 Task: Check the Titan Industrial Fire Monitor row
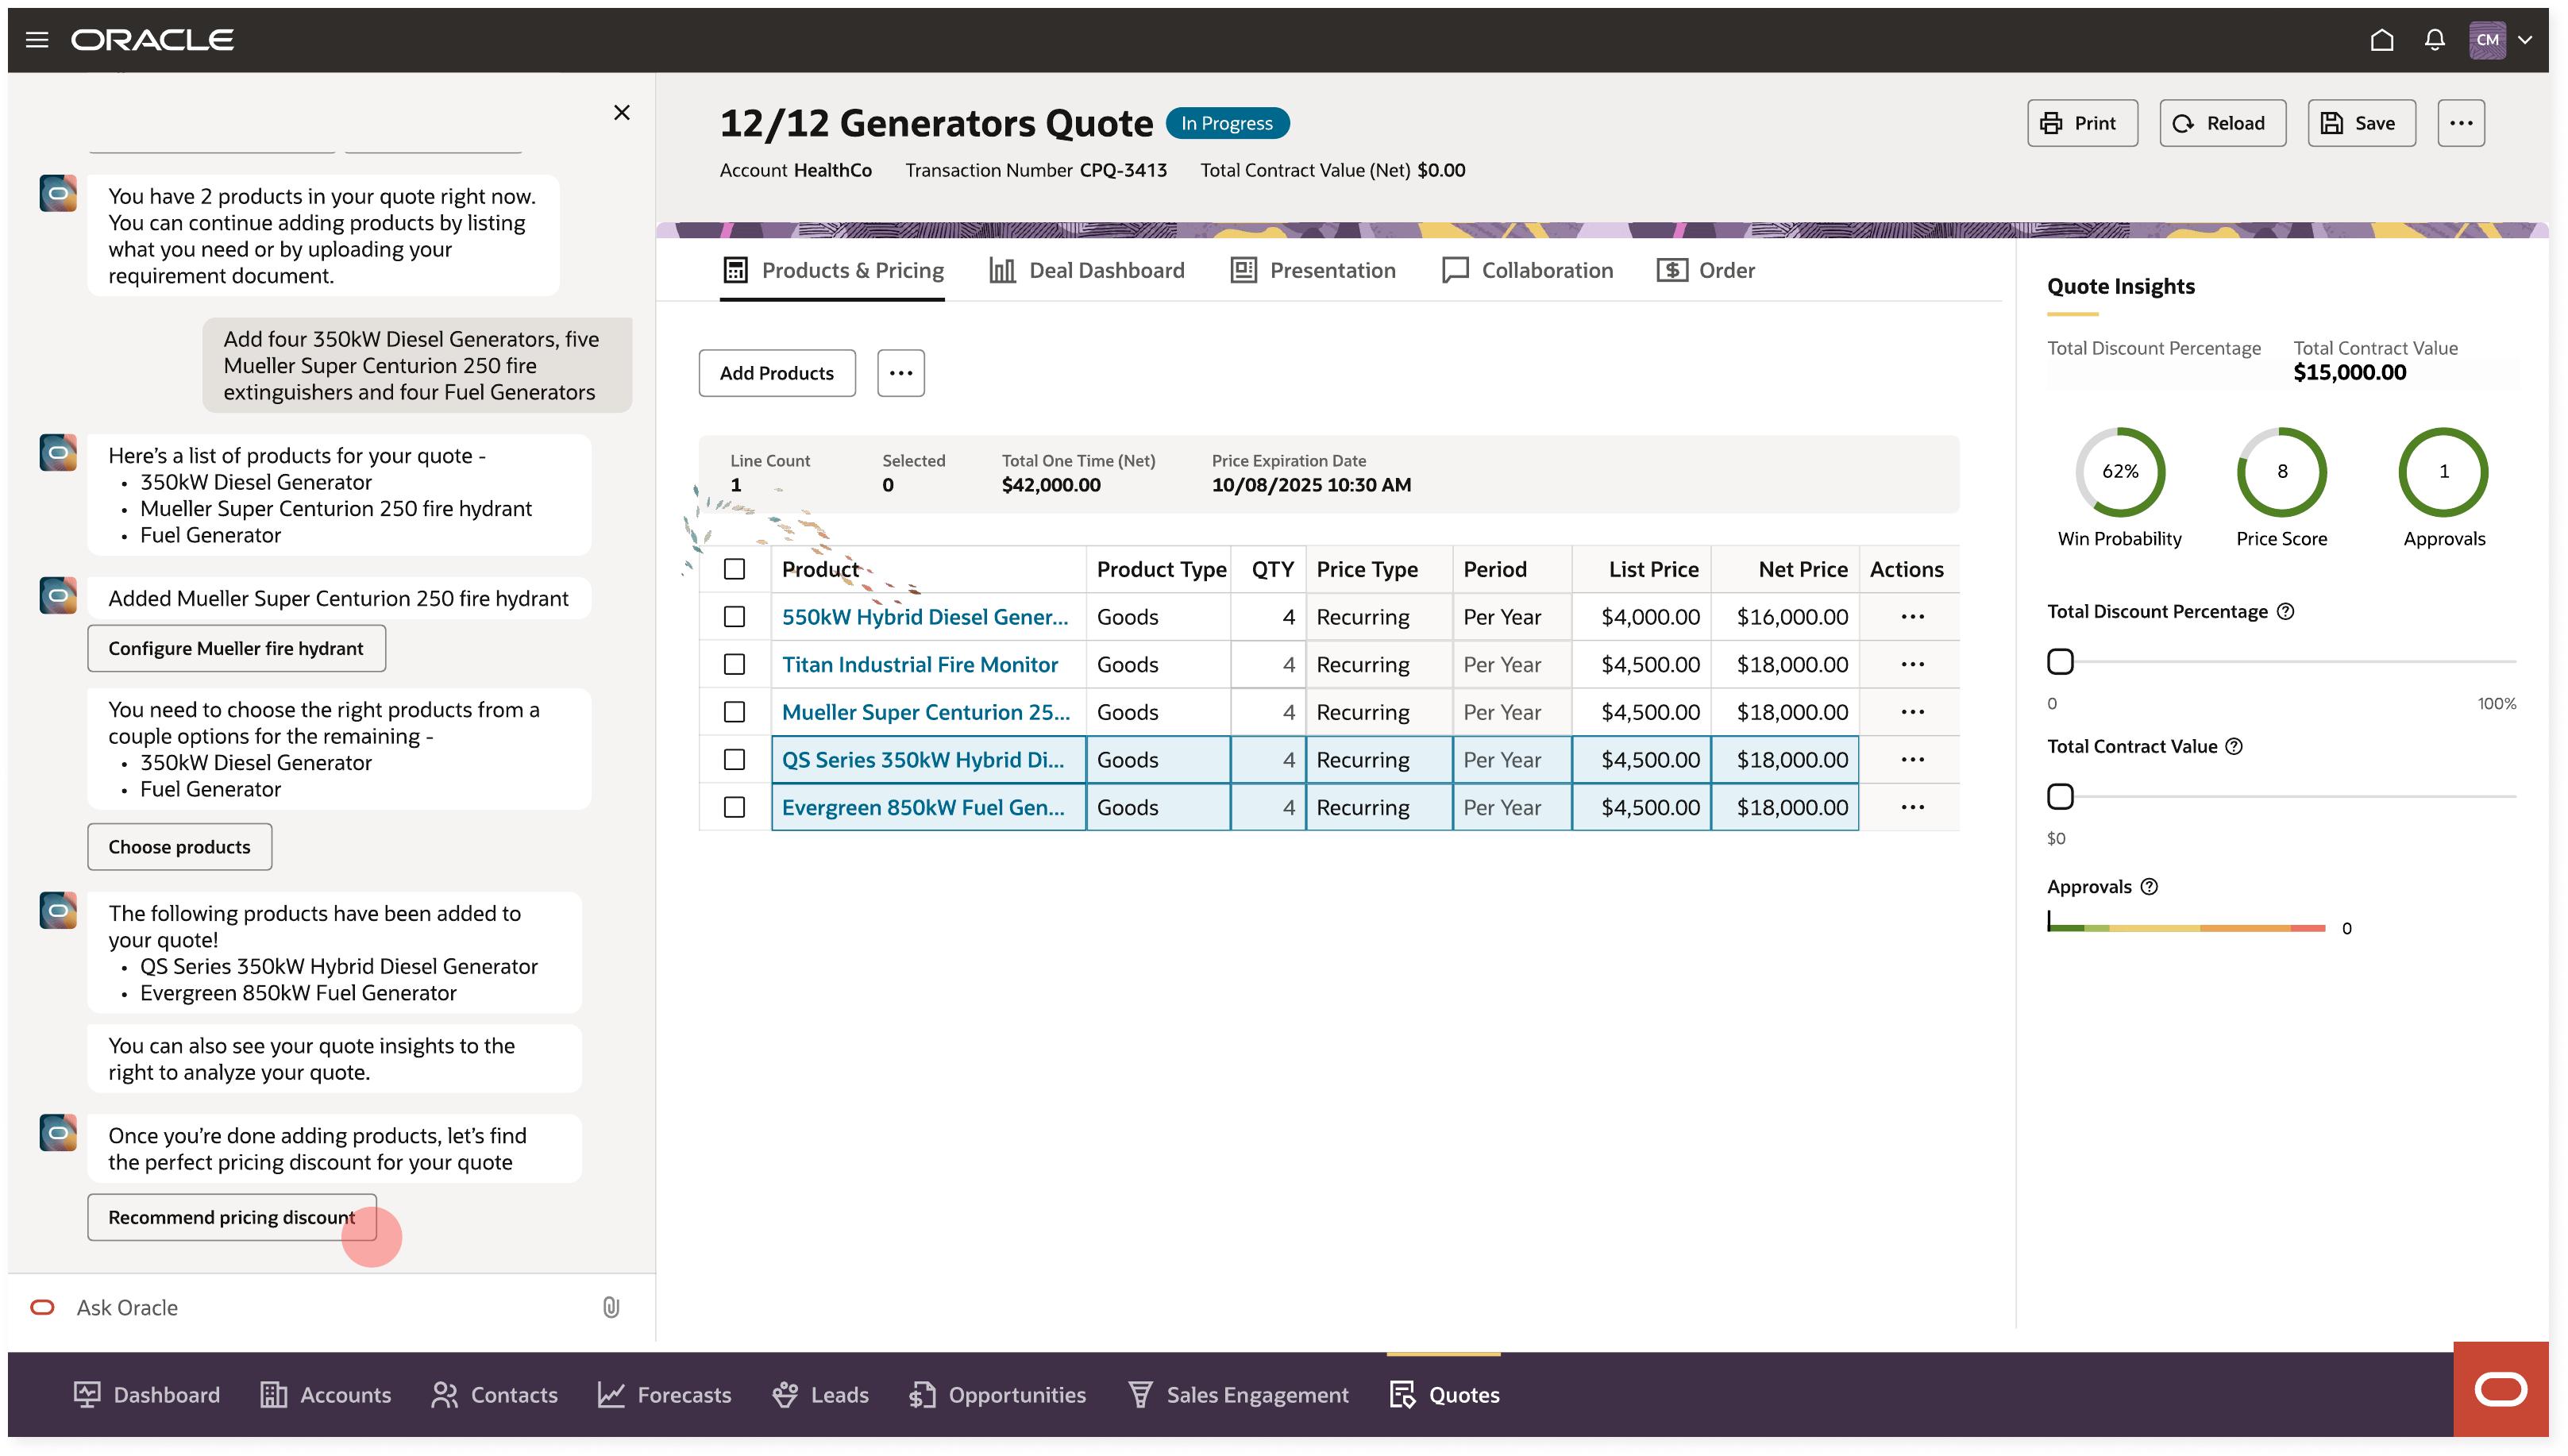[734, 664]
